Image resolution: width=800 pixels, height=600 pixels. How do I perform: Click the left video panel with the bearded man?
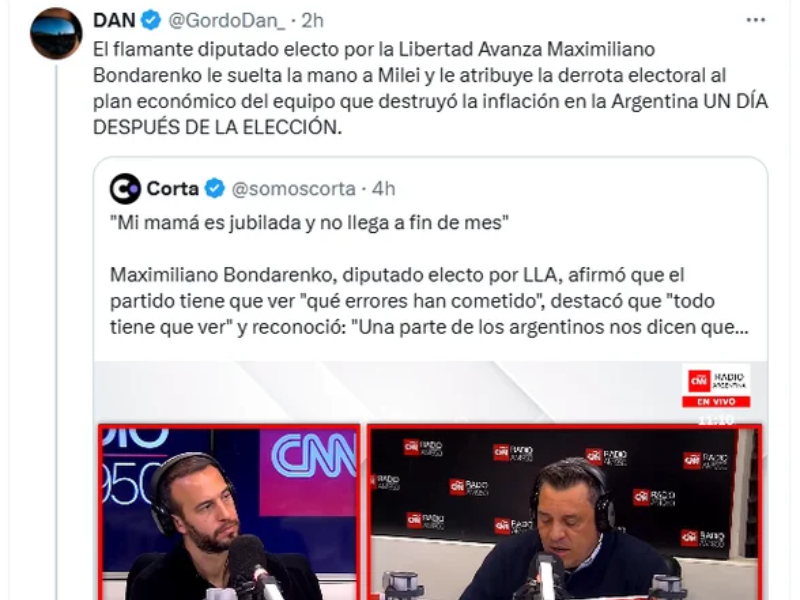[229, 512]
